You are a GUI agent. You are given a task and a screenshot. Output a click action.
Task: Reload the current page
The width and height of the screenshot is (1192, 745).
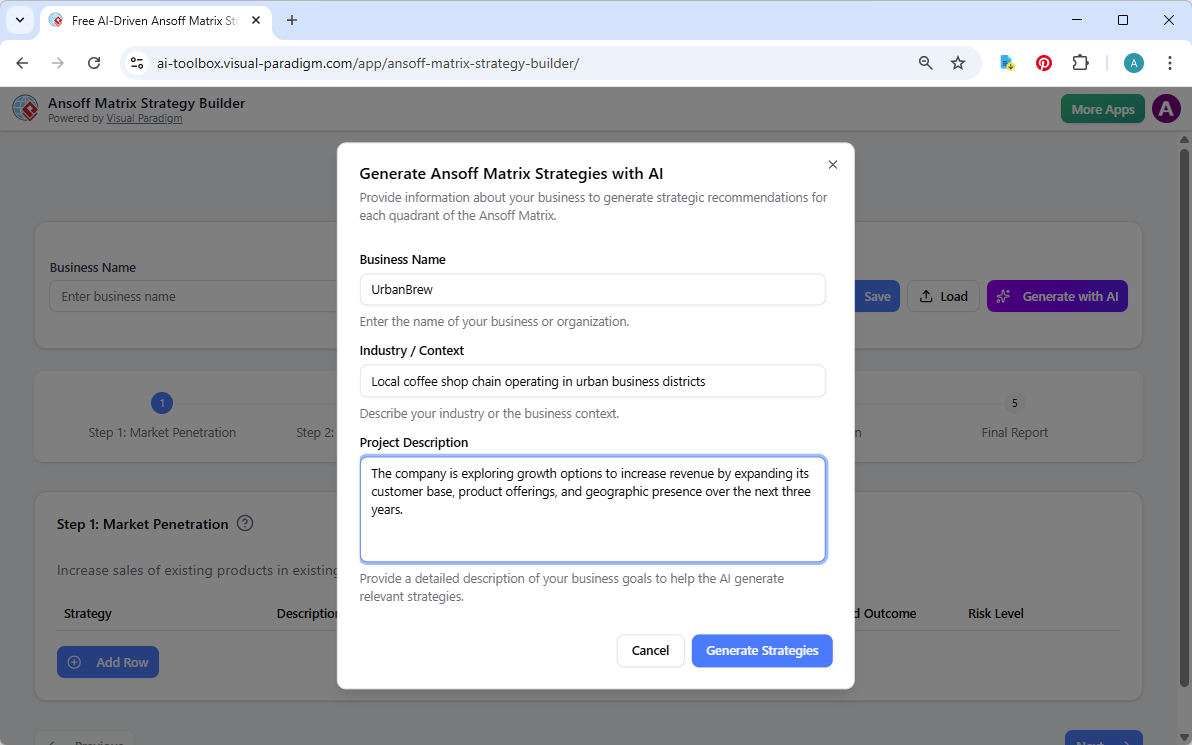pyautogui.click(x=94, y=62)
